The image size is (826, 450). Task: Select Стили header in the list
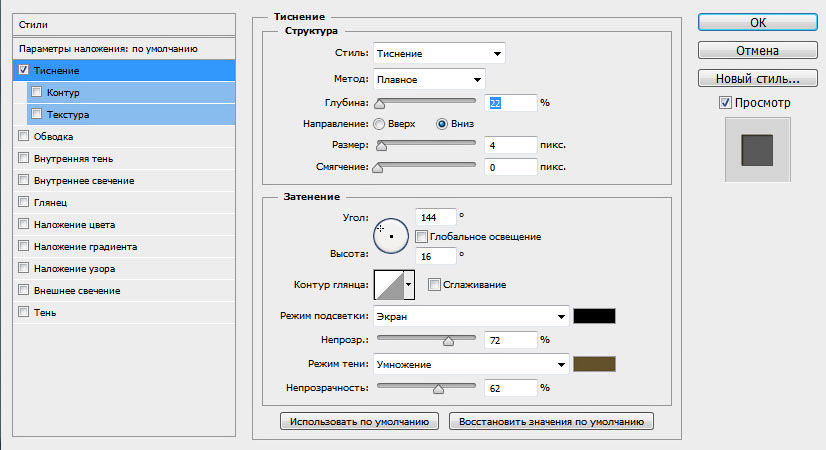coord(124,25)
